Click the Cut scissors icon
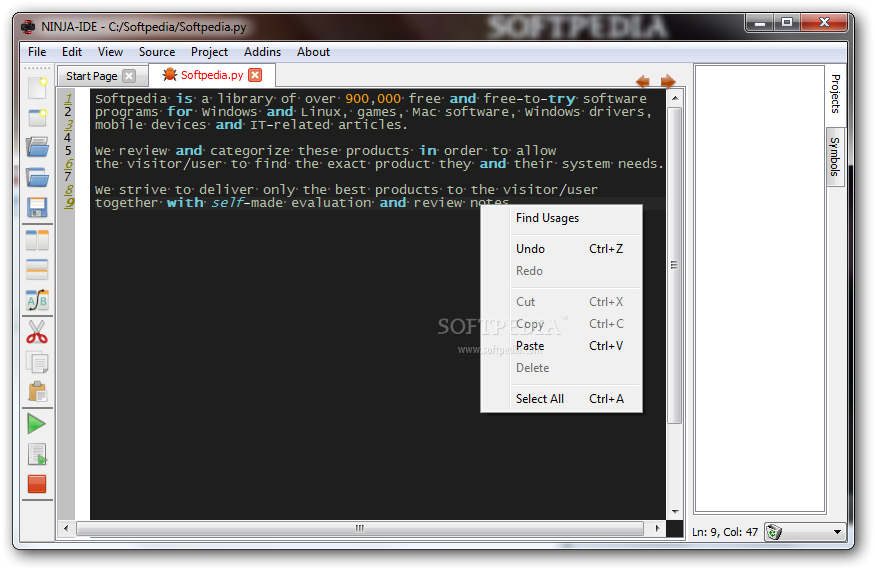This screenshot has width=875, height=570. [37, 332]
